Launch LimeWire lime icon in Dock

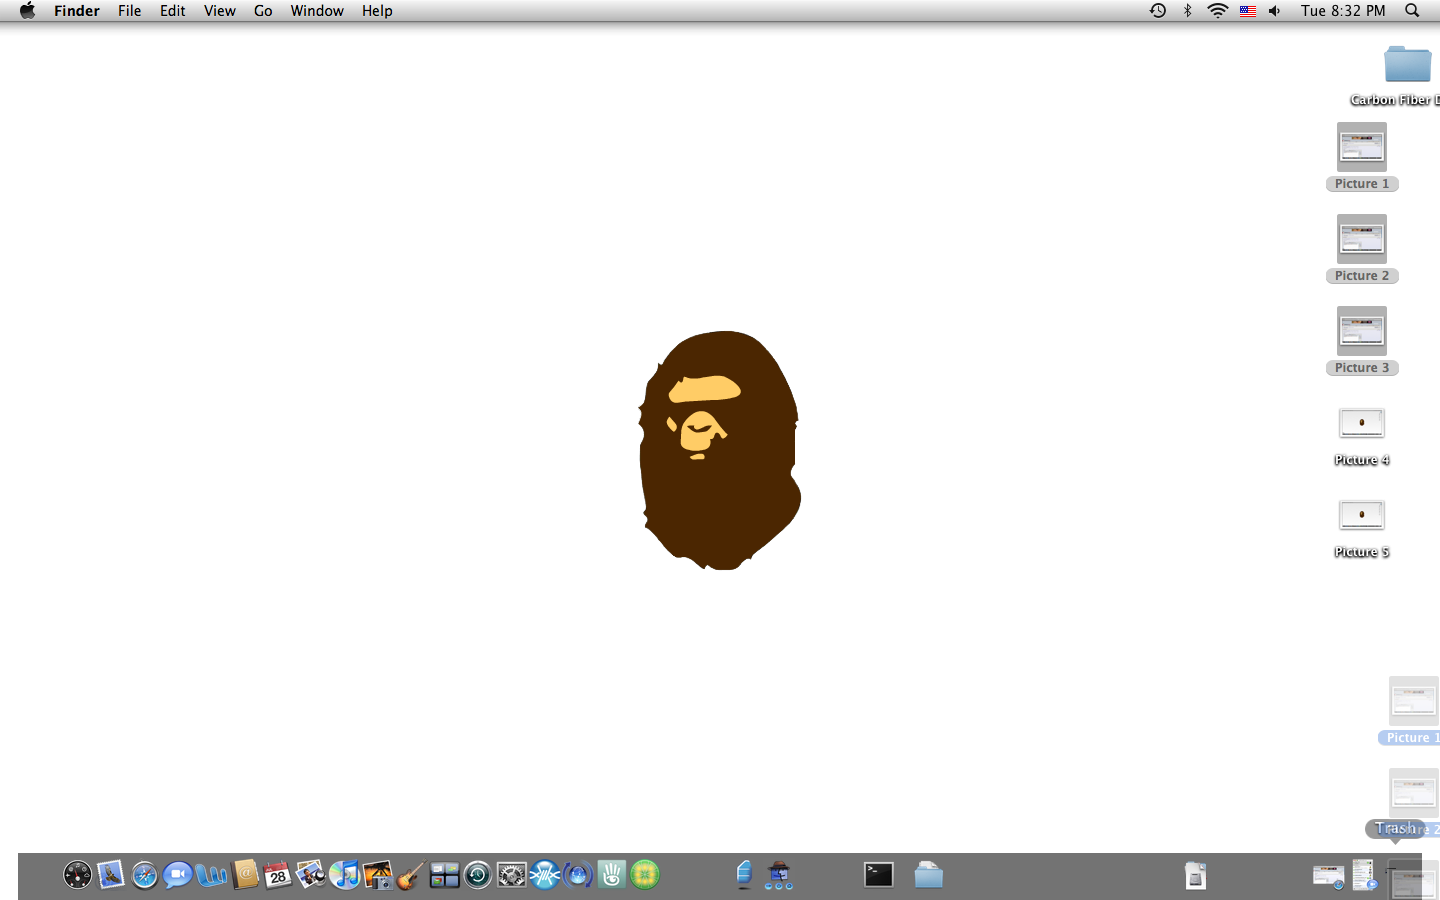tap(645, 875)
